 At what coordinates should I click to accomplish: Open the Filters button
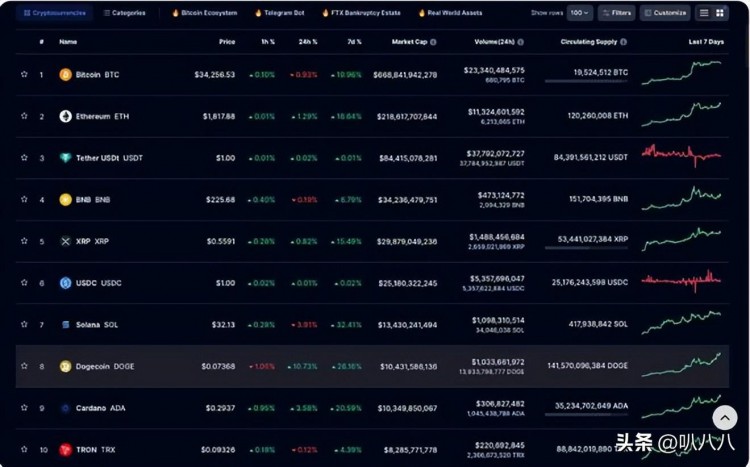pos(617,13)
